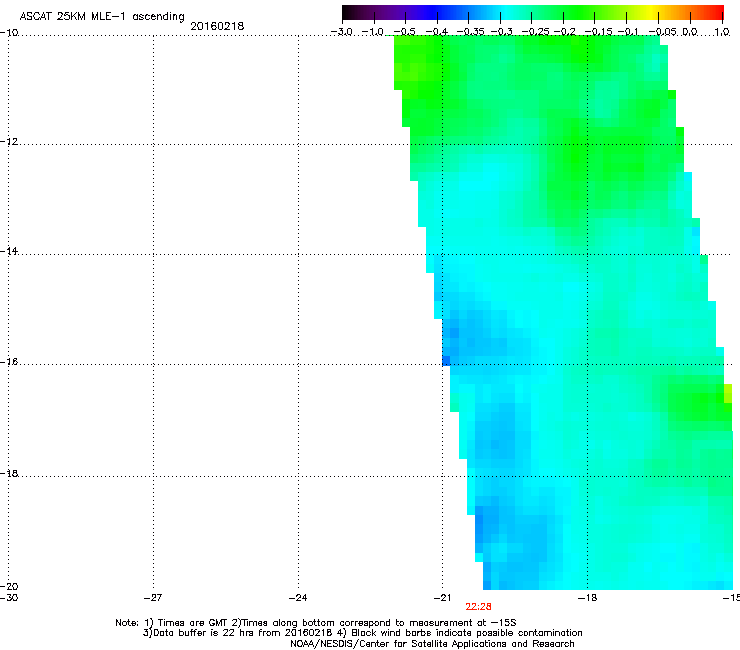
Task: Click the "ASCAT 25KM MLE-1 ascending" title
Action: pos(102,16)
